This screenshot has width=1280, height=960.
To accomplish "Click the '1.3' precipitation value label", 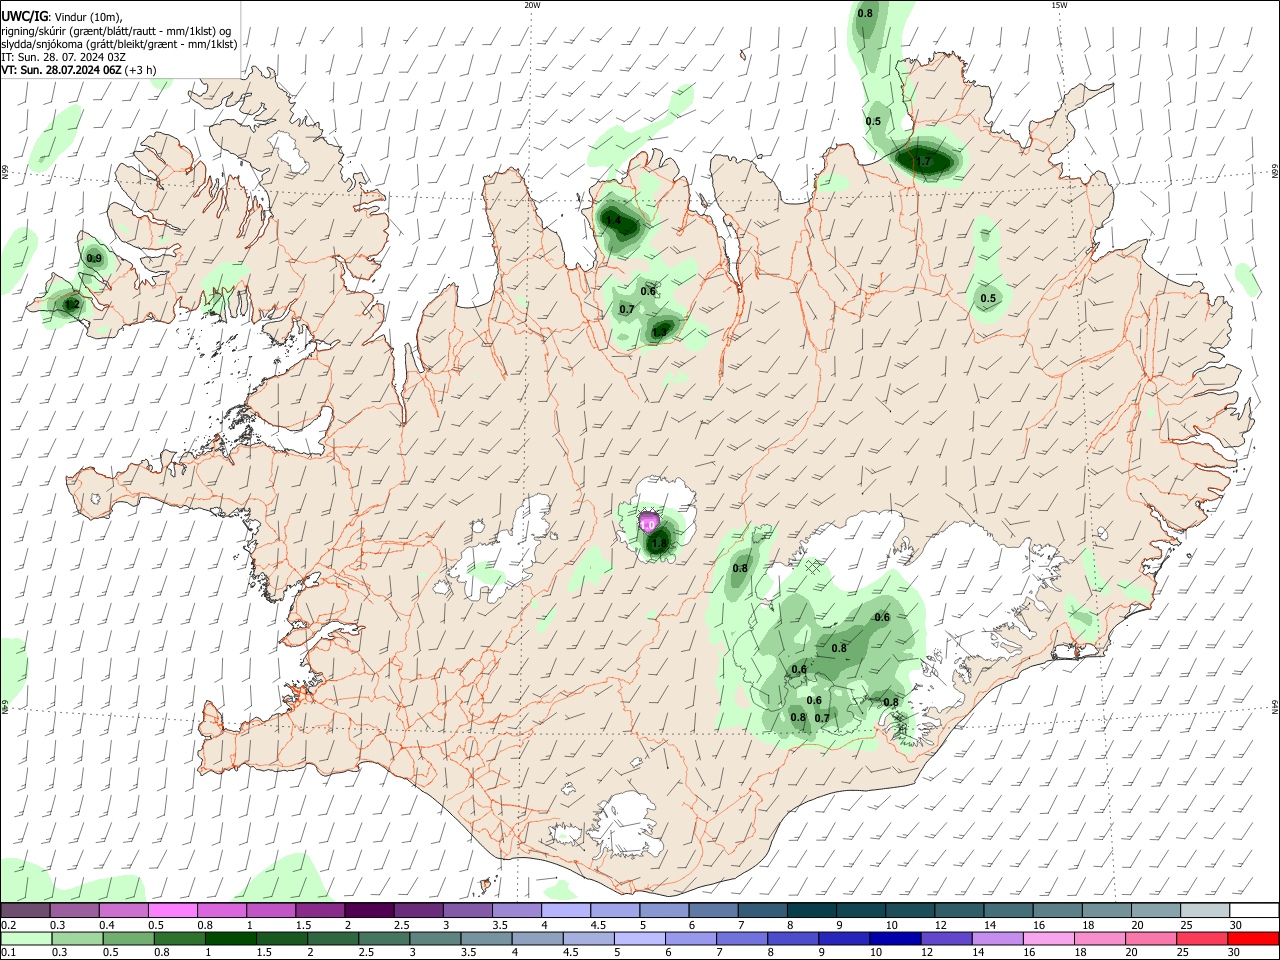I will point(659,332).
